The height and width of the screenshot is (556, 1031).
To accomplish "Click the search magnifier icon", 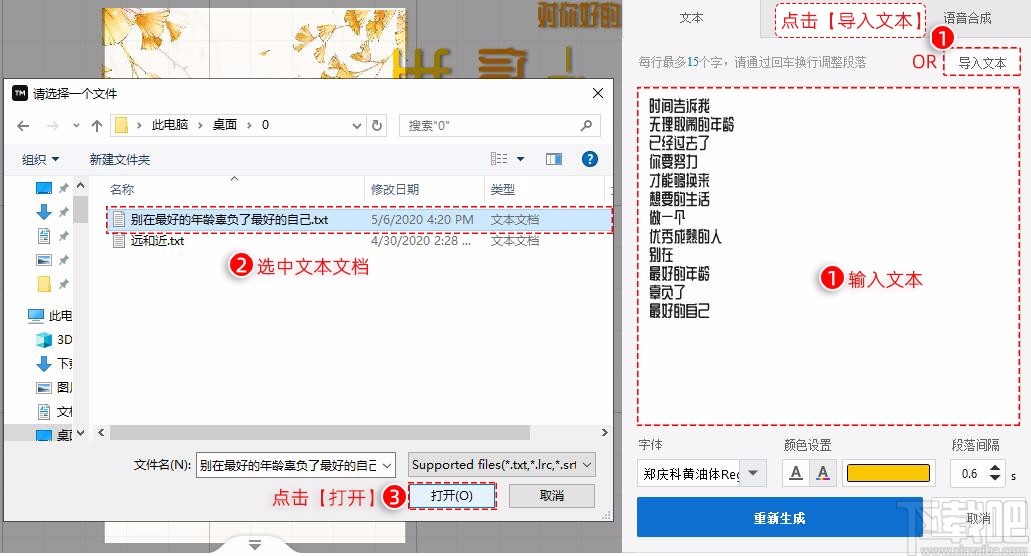I will [587, 125].
